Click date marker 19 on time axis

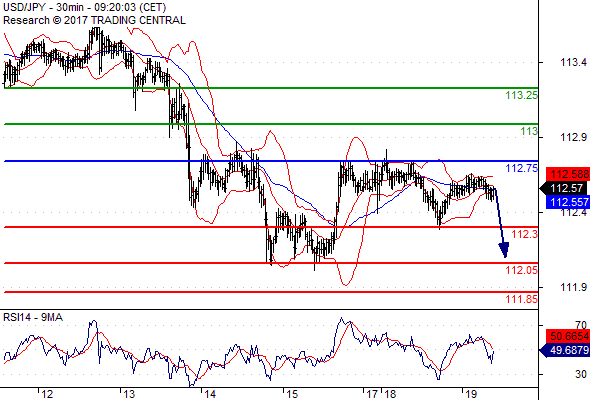[x=471, y=394]
